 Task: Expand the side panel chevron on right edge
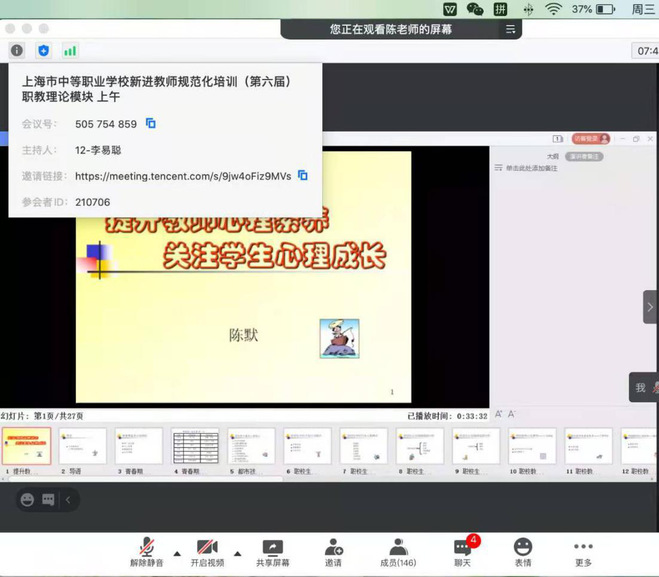click(649, 307)
